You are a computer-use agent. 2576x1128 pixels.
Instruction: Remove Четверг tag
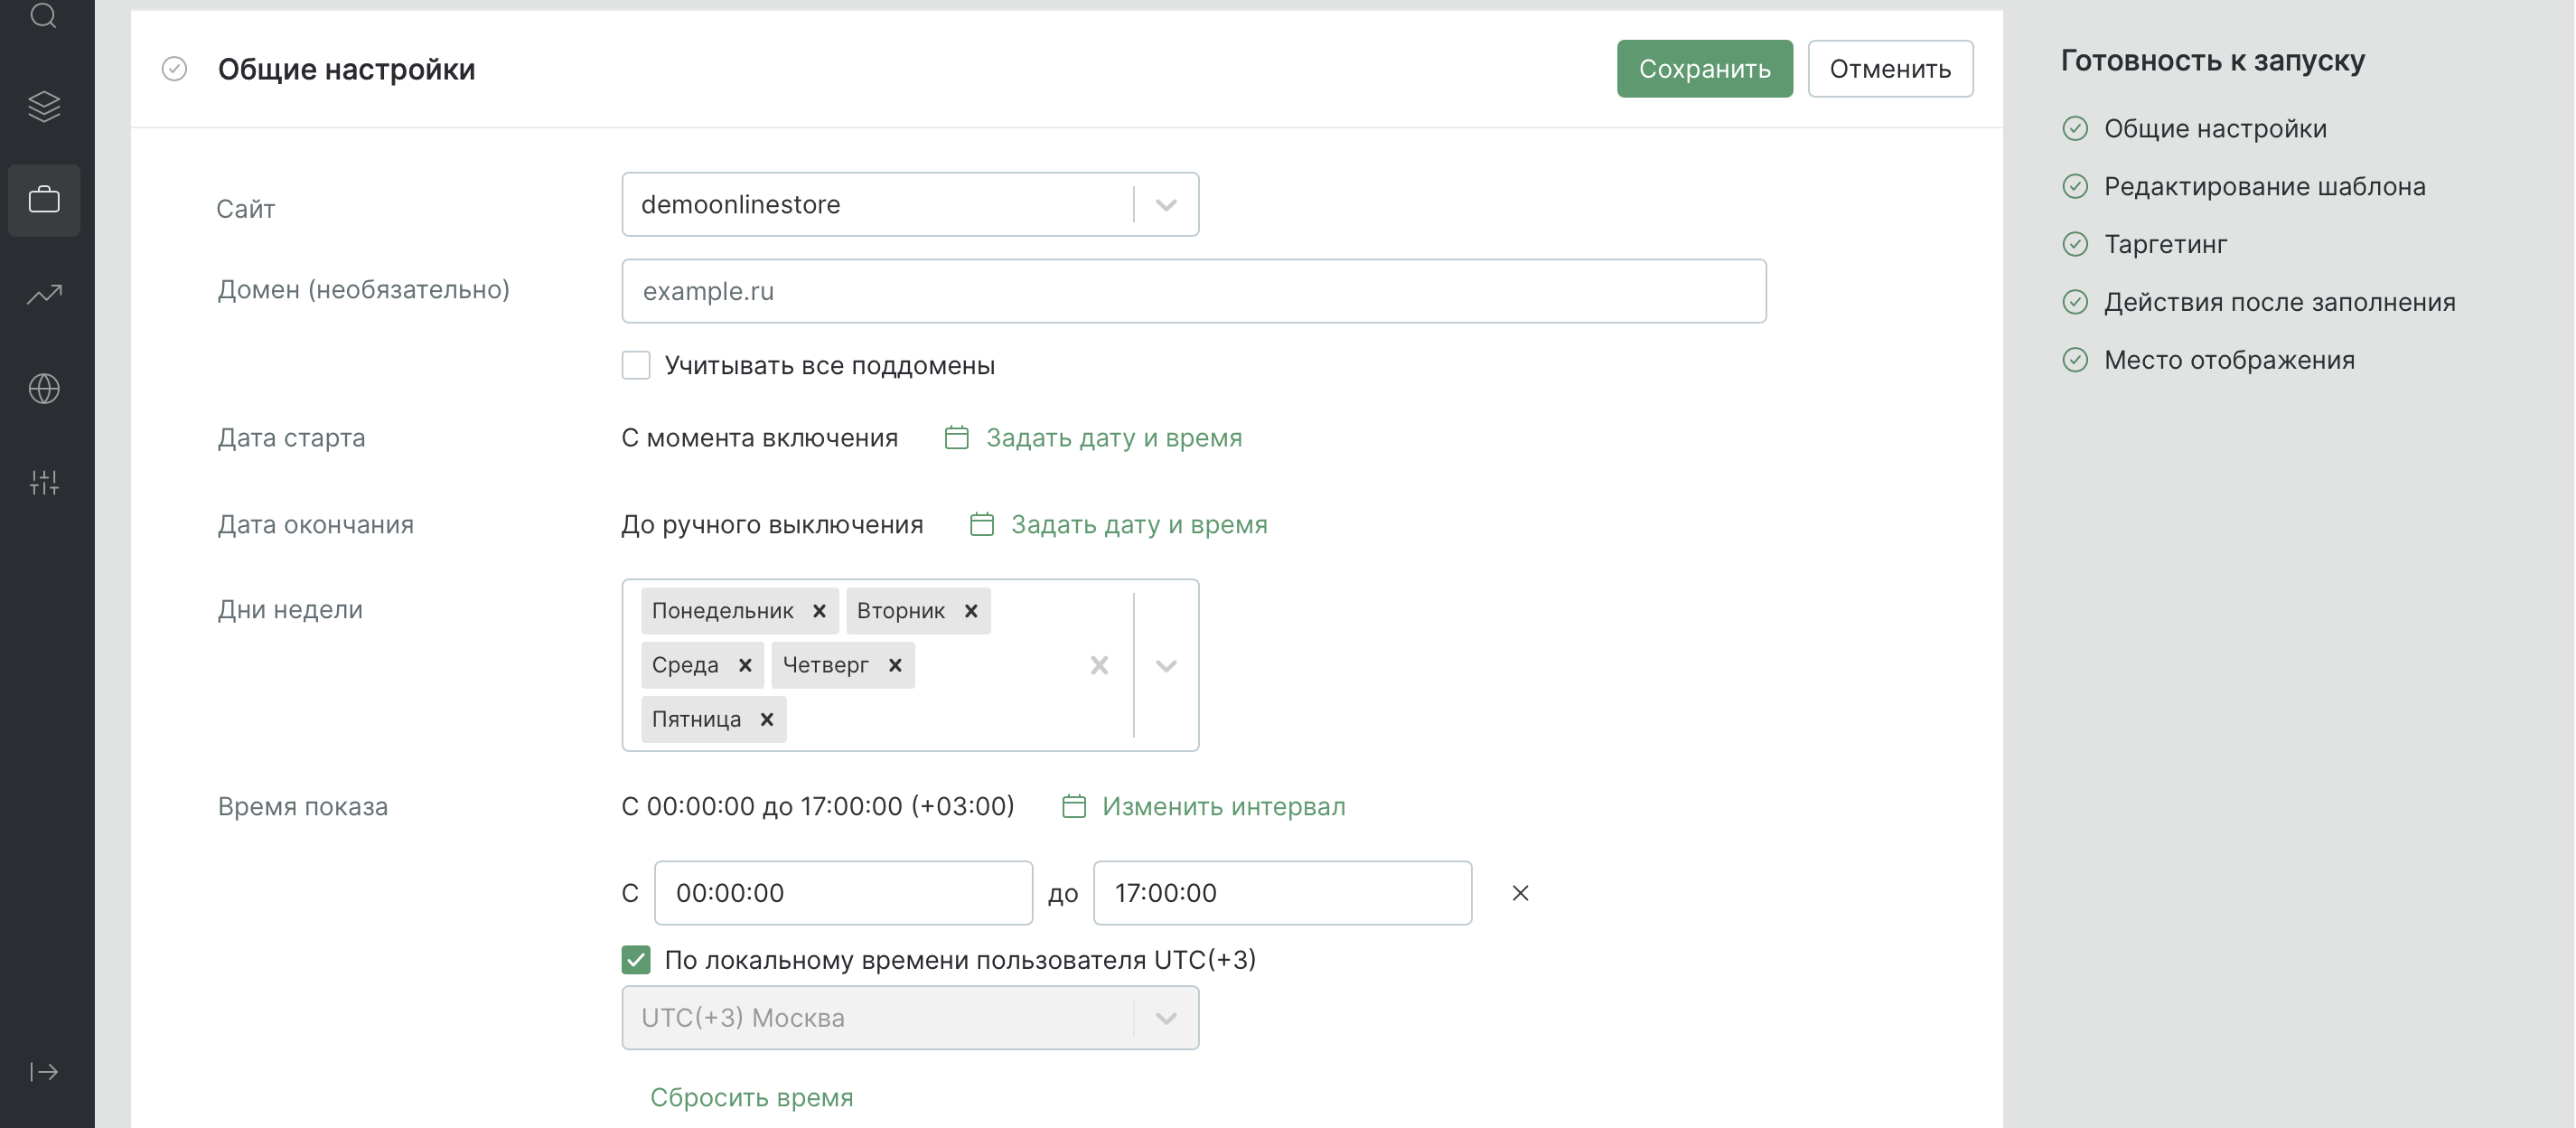pos(895,665)
